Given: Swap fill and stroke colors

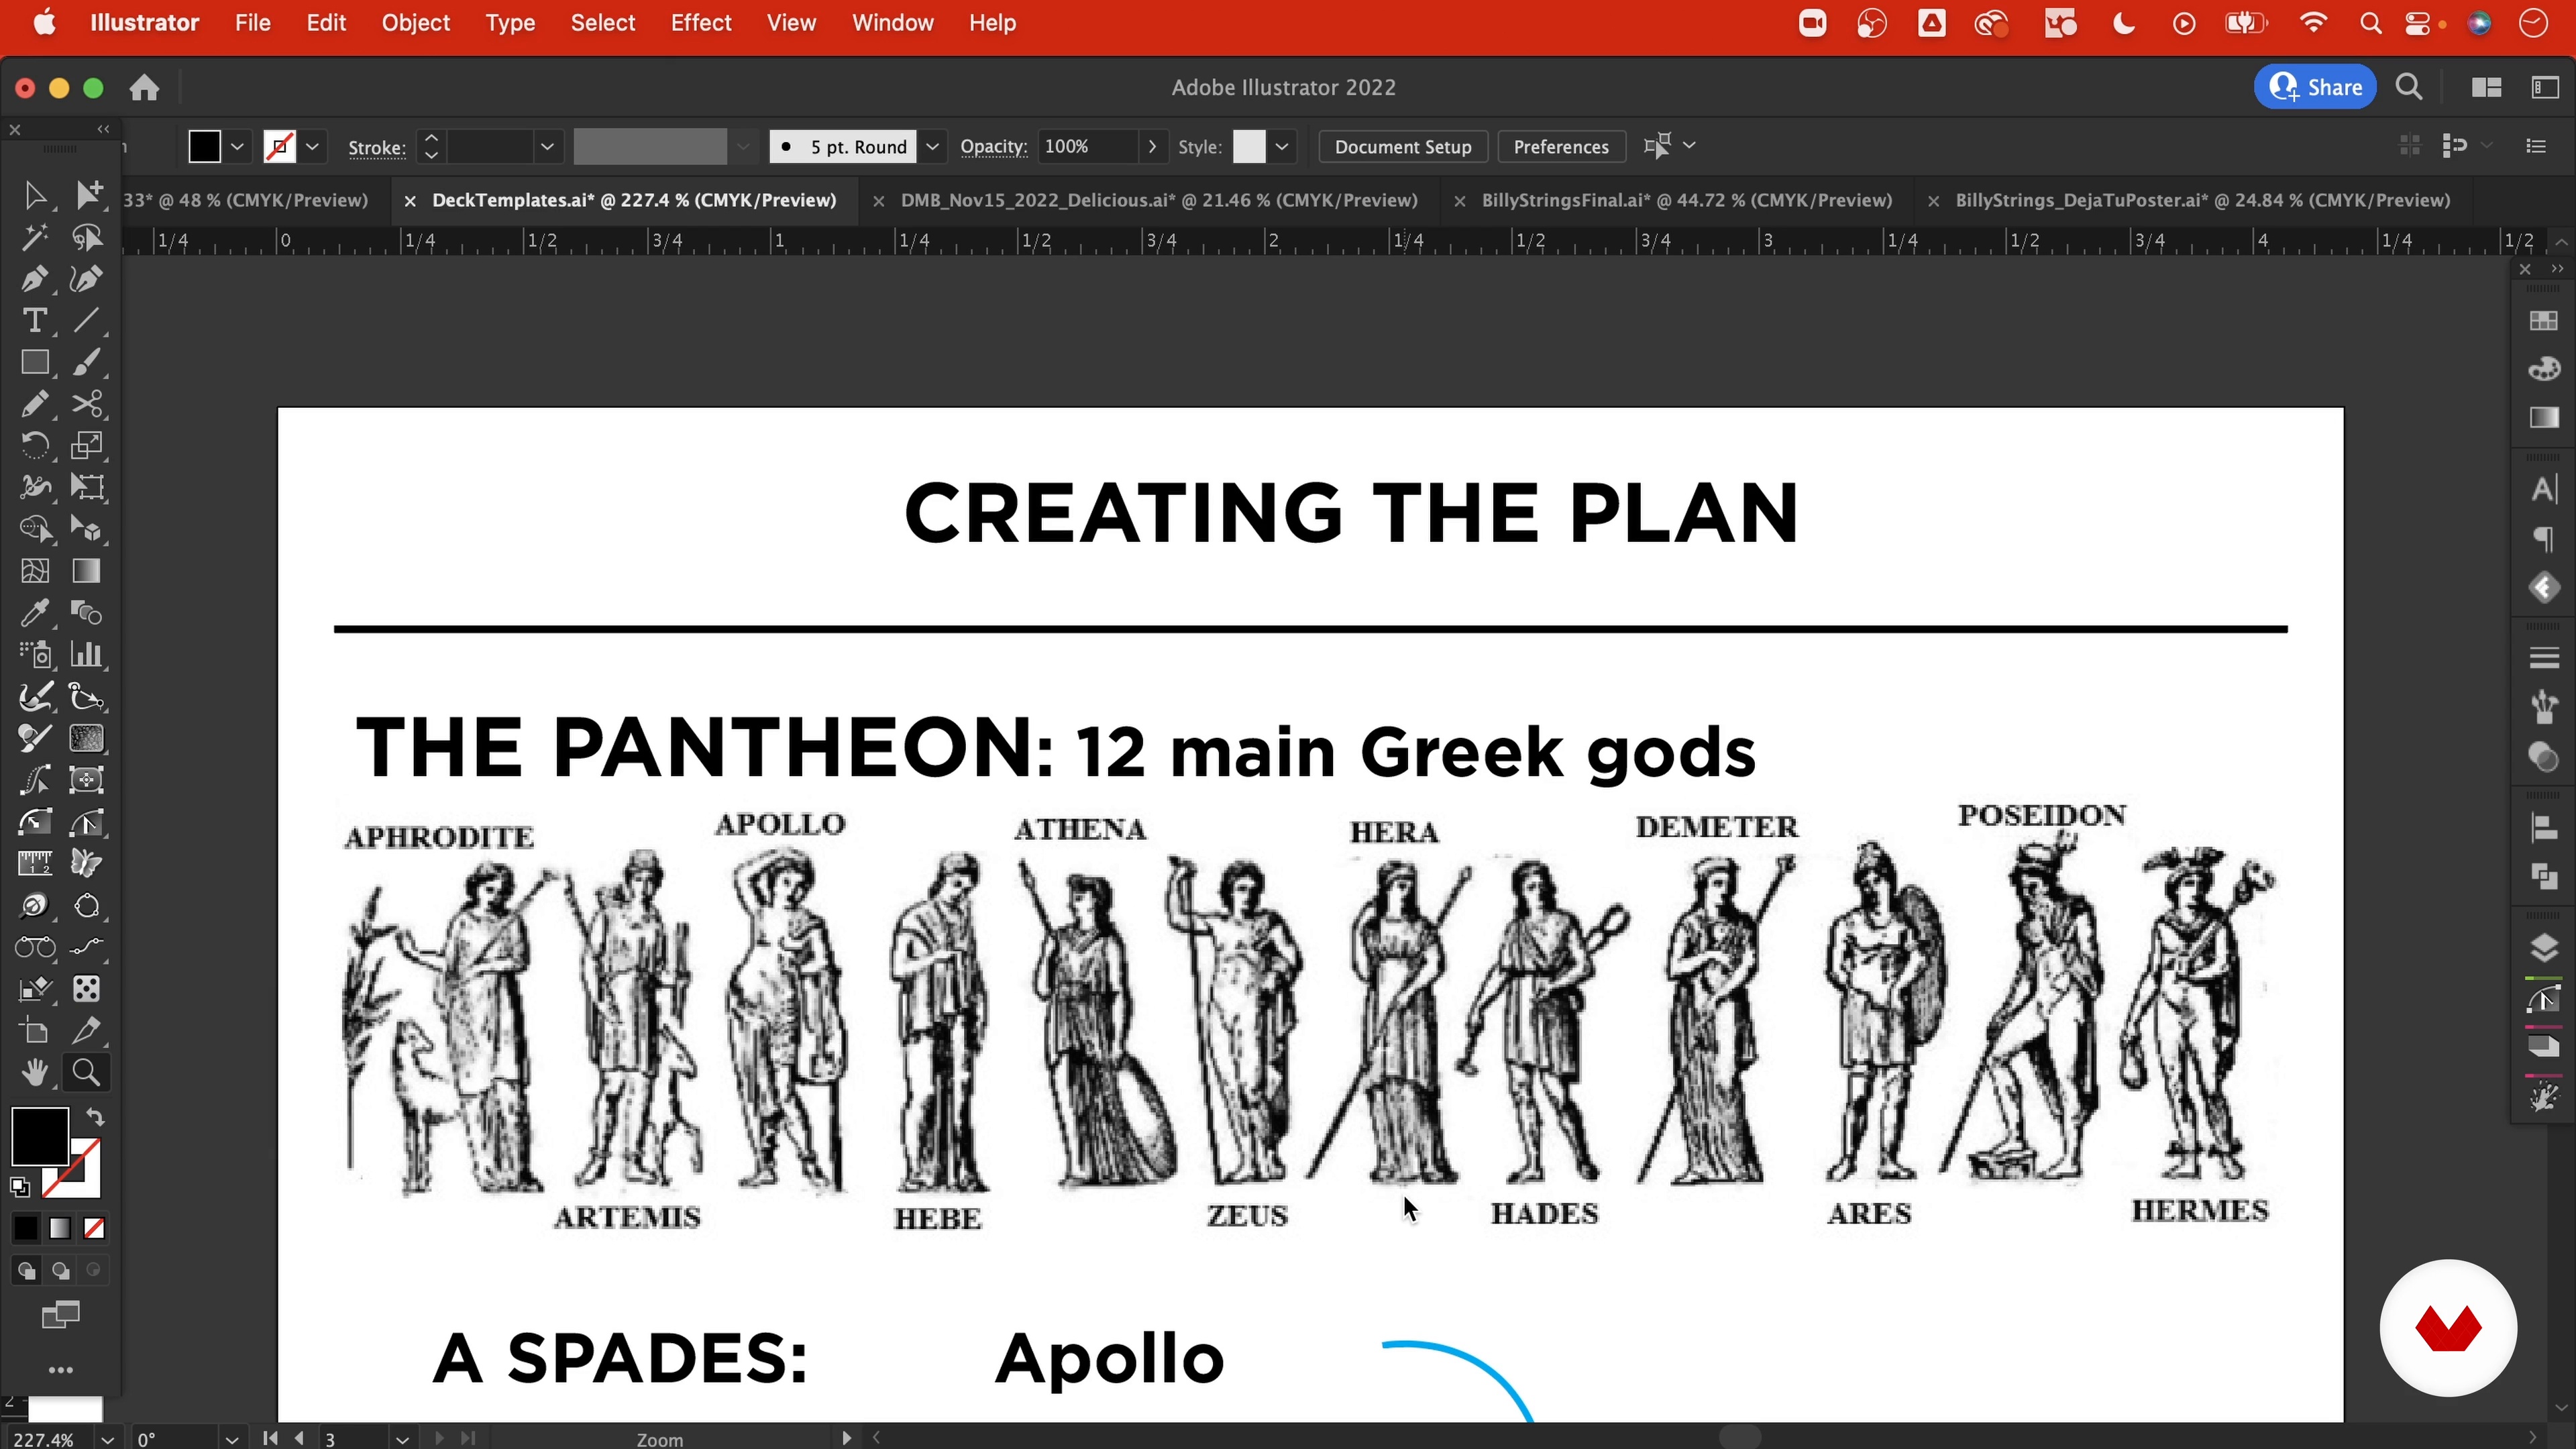Looking at the screenshot, I should [95, 1117].
